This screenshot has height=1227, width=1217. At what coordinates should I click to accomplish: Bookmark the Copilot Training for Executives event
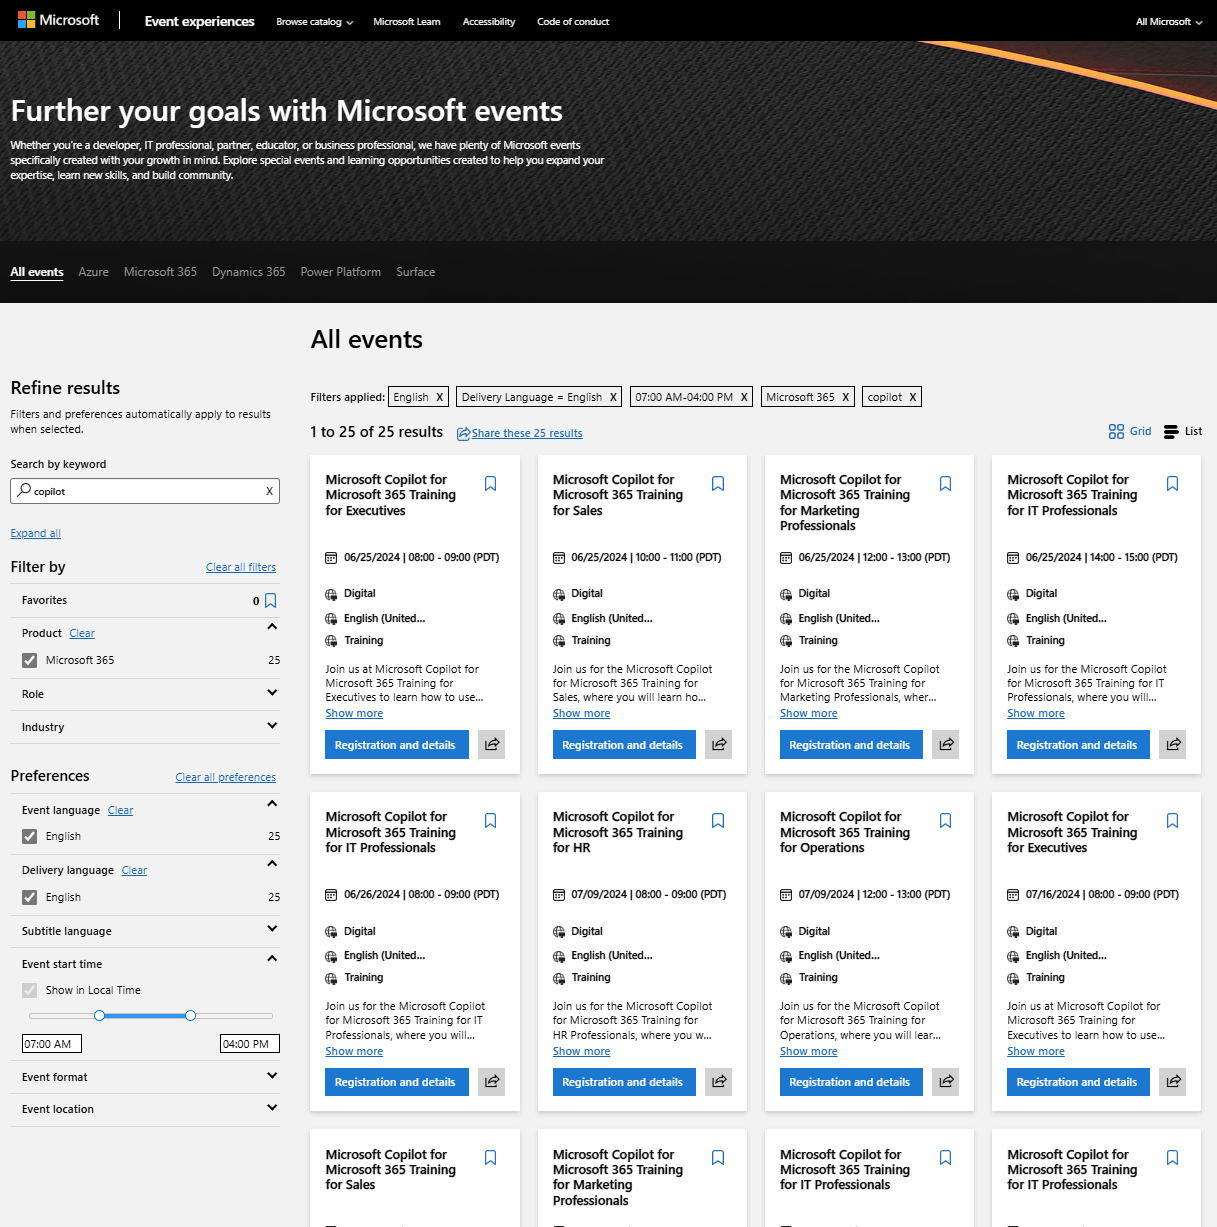pyautogui.click(x=490, y=484)
